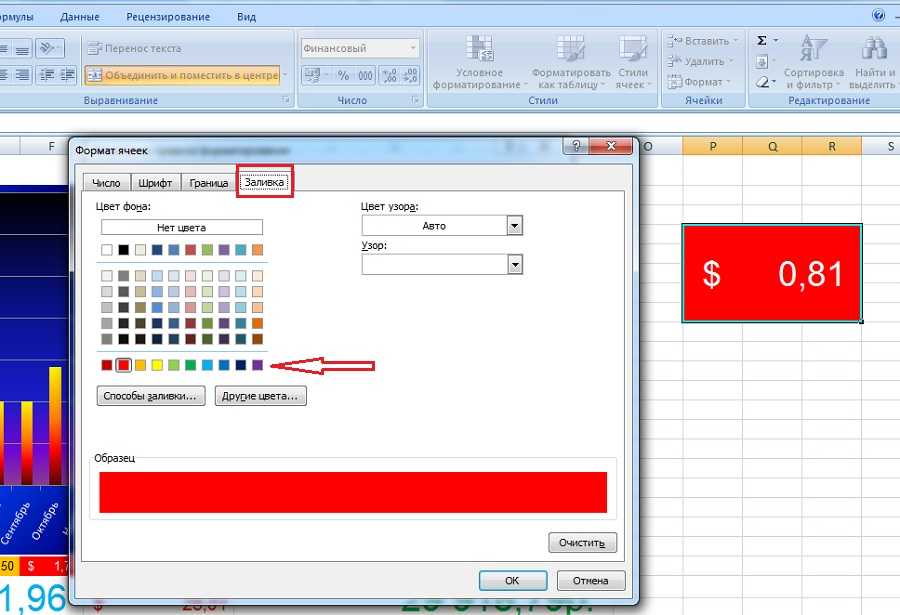Click the Excel help question mark icon
Image resolution: width=900 pixels, height=615 pixels.
click(x=879, y=16)
